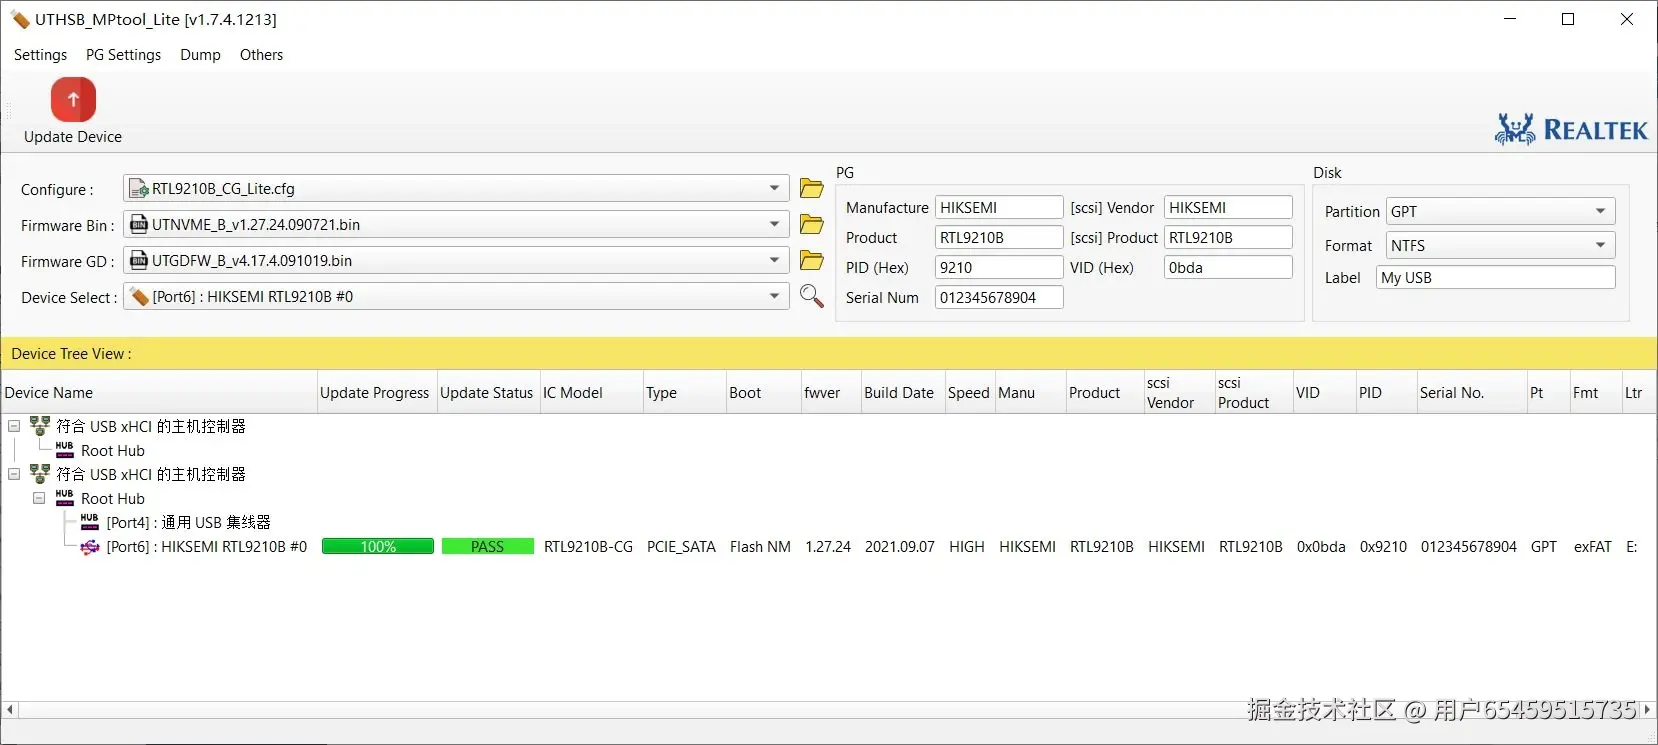Click the Serial Num field
Image resolution: width=1658 pixels, height=745 pixels.
click(x=999, y=297)
